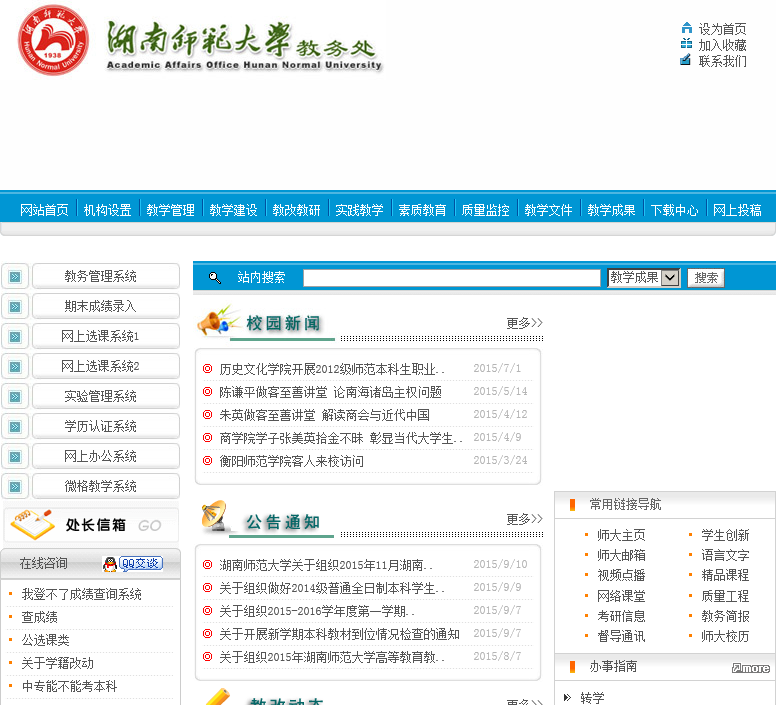776x705 pixels.
Task: Click the magnifier icon beside 站内搜索
Action: 215,278
